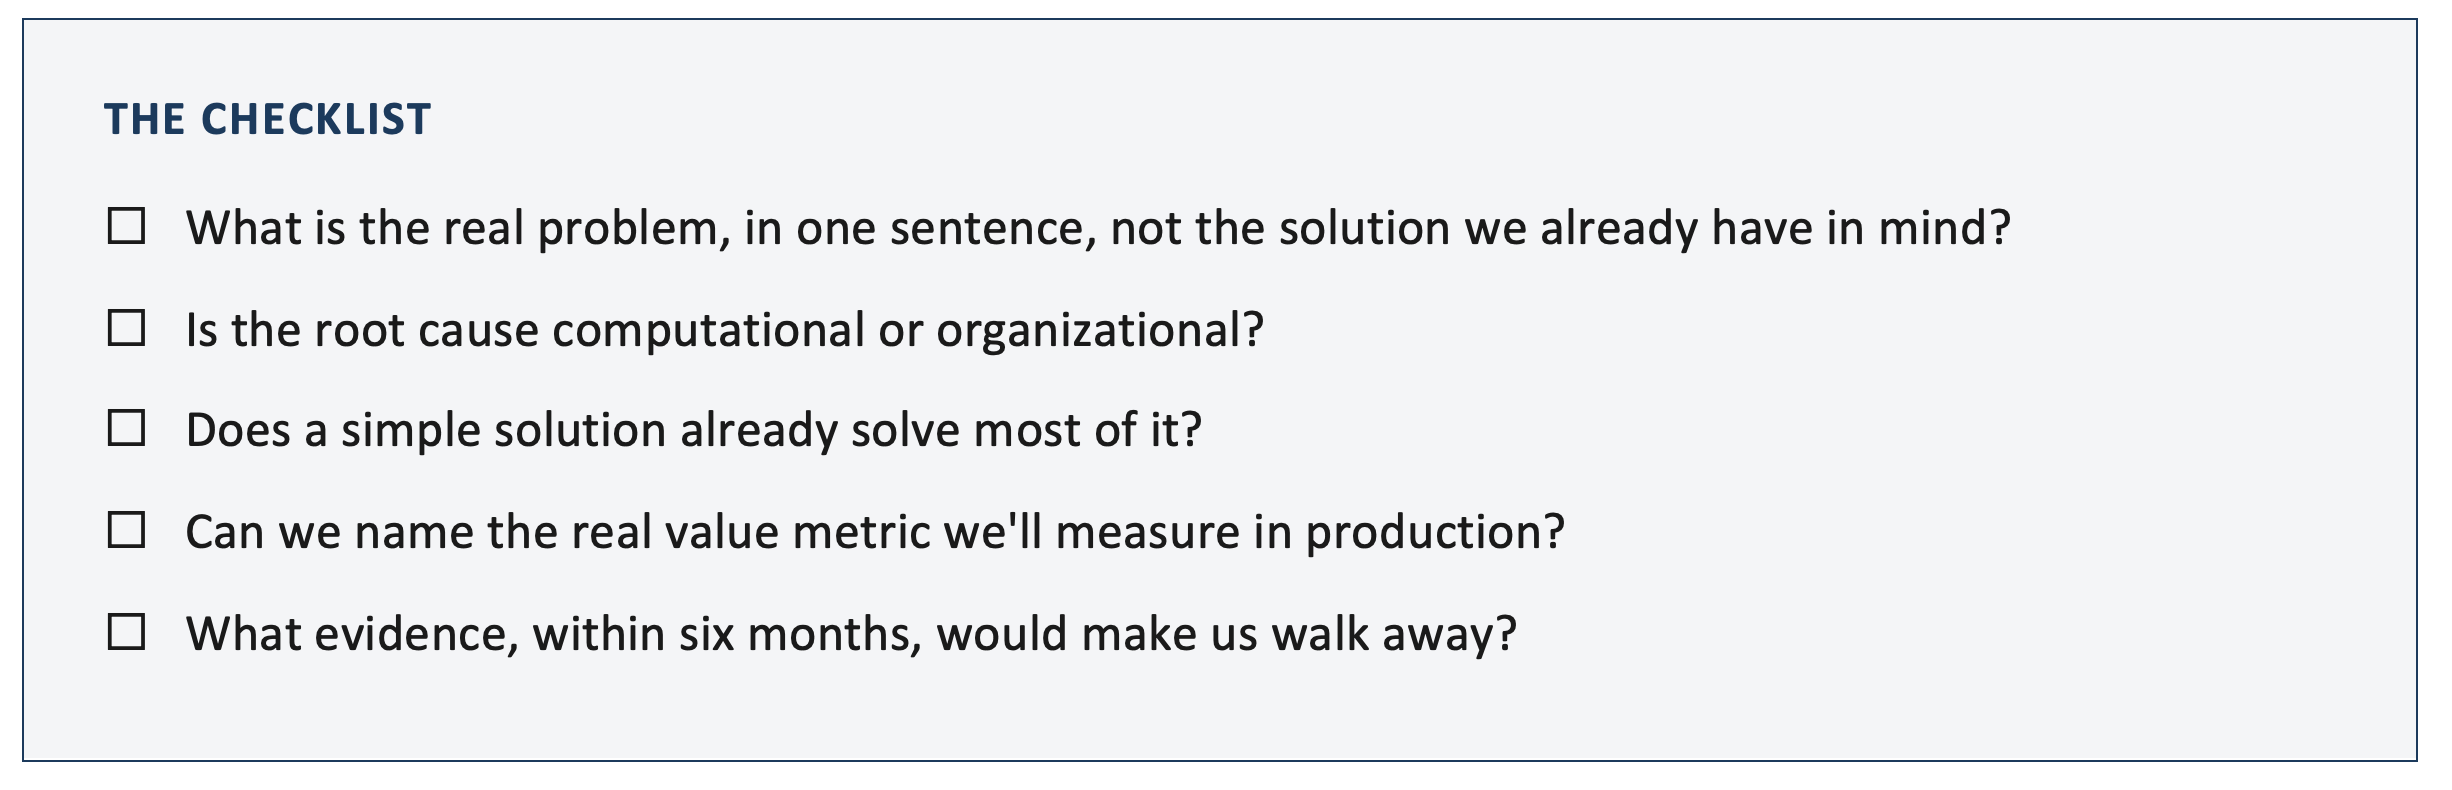2452x790 pixels.
Task: Check the simple solution checkbox
Action: point(126,428)
